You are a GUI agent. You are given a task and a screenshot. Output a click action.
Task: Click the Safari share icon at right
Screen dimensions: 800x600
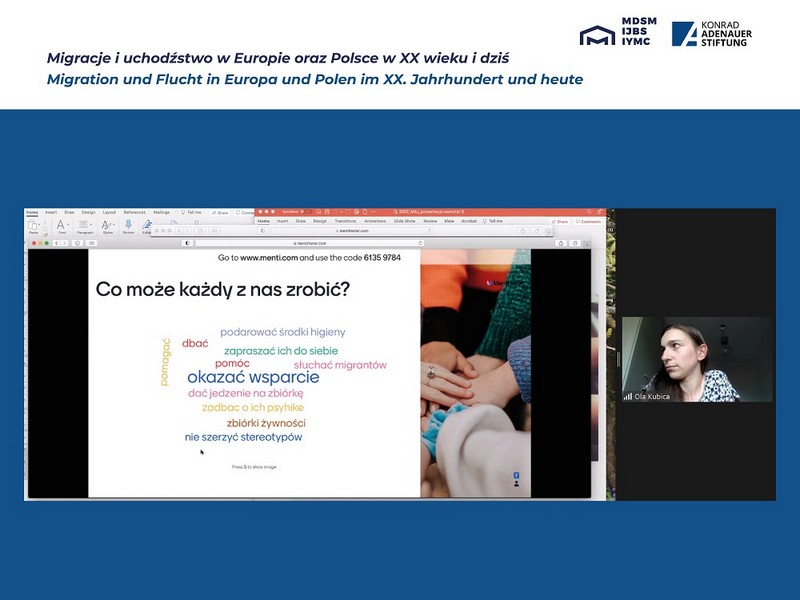coord(562,243)
